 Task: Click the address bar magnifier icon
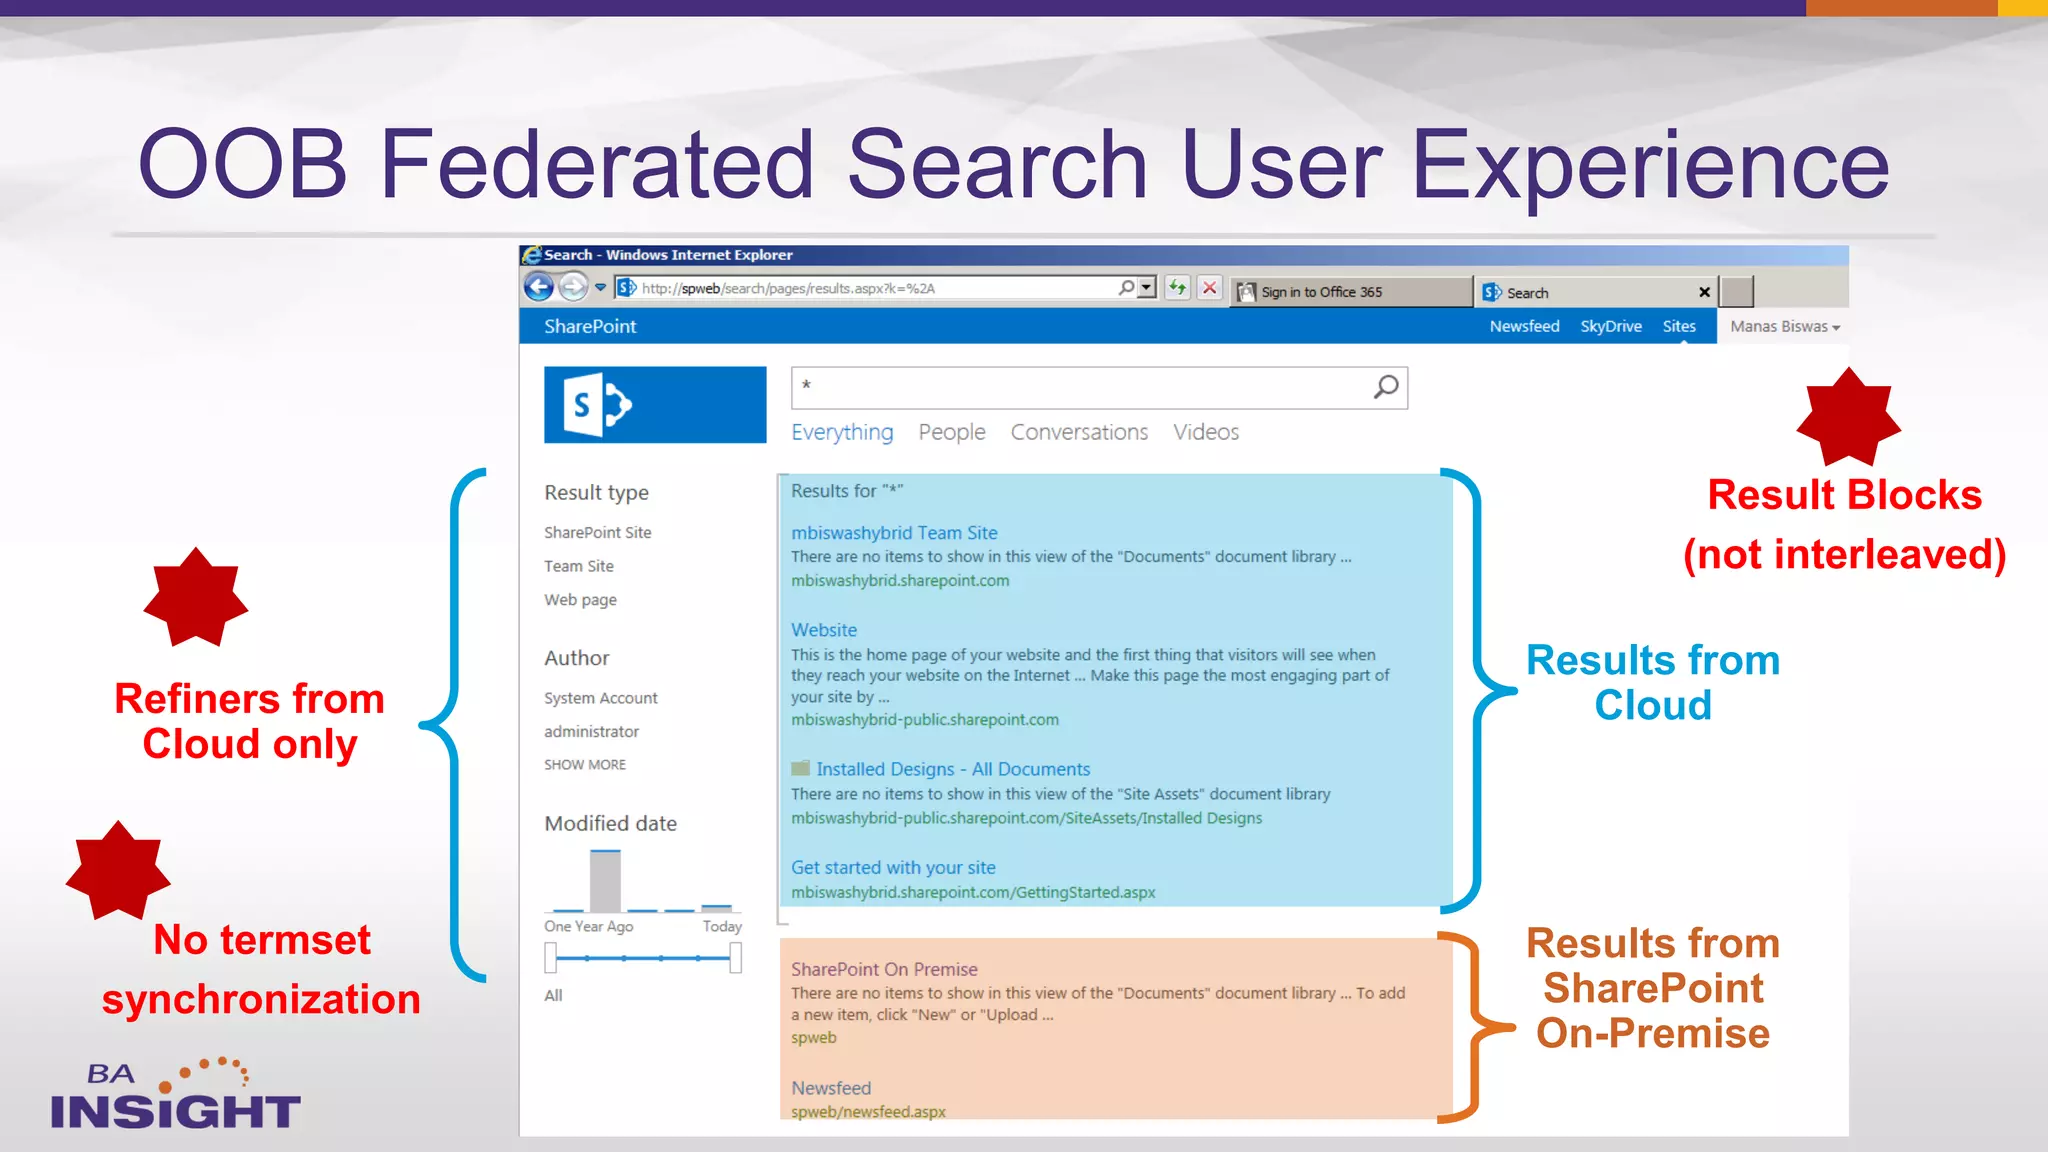pos(1126,288)
